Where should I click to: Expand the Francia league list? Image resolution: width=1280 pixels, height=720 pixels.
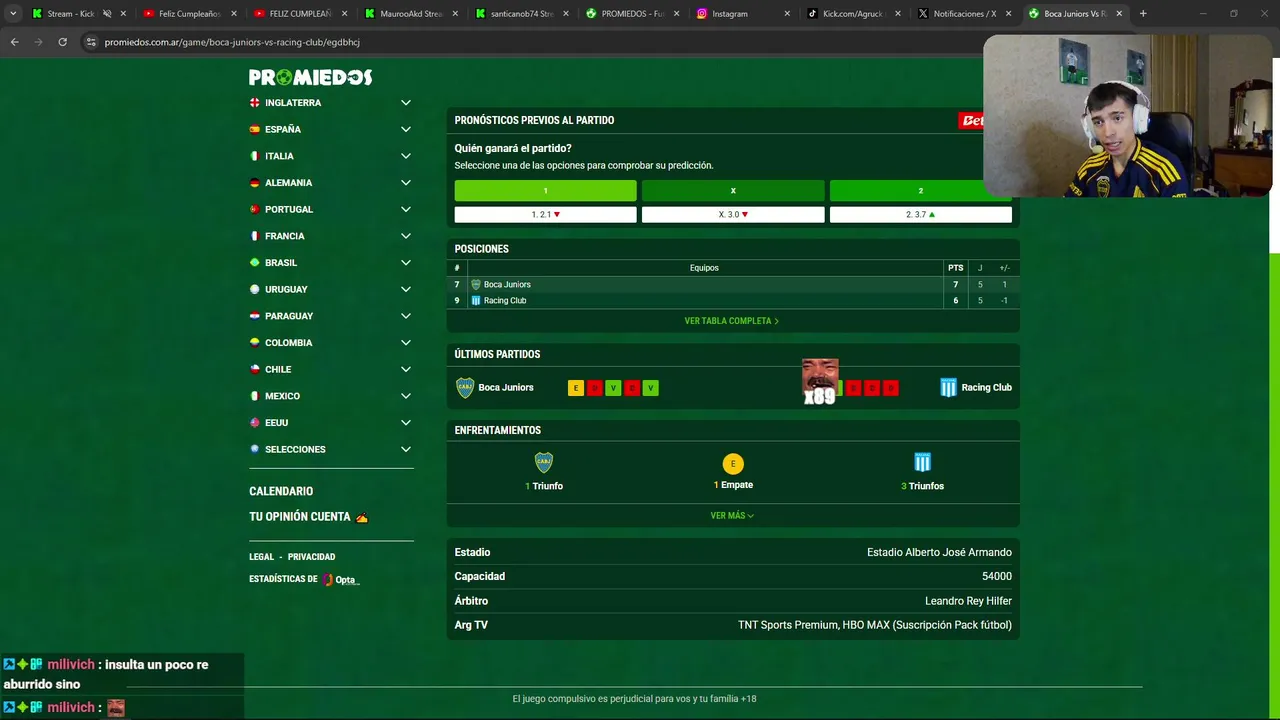point(406,236)
